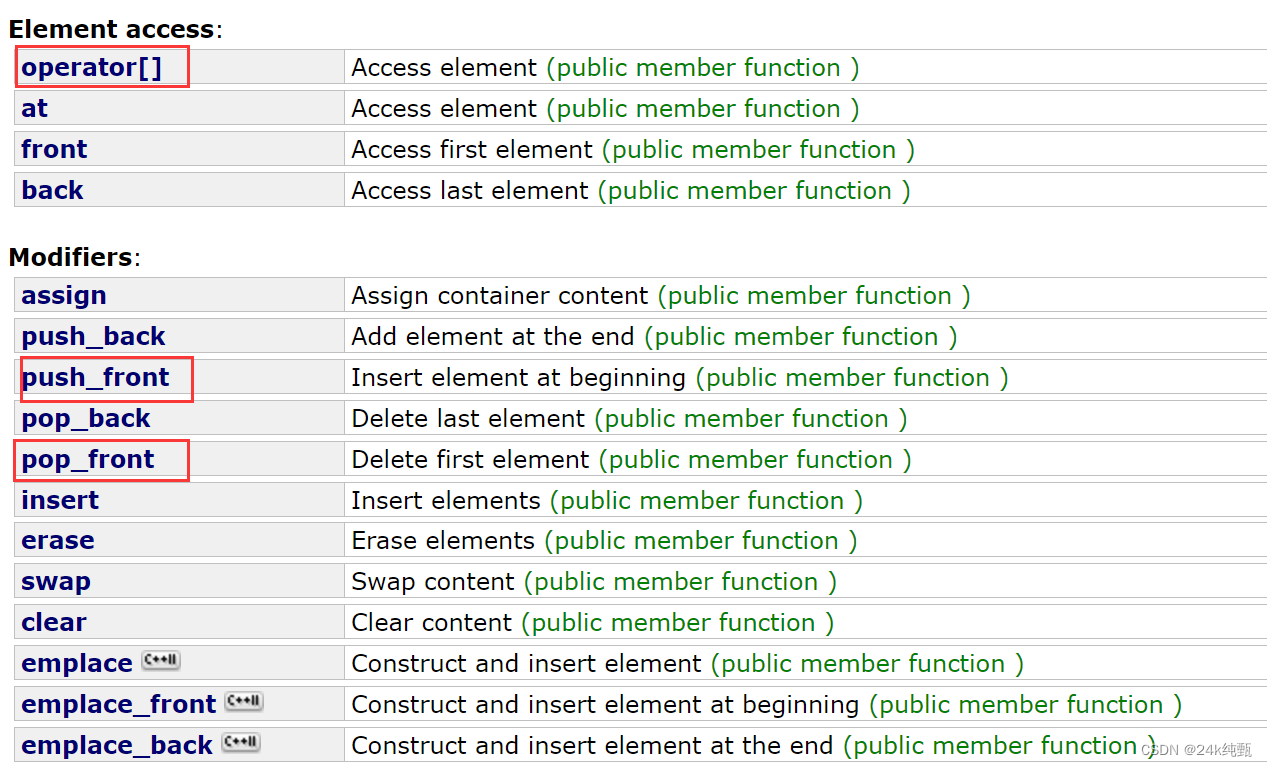Screen dimensions: 1267x767
Task: Click the 'Delete first element' description cell
Action: (470, 460)
